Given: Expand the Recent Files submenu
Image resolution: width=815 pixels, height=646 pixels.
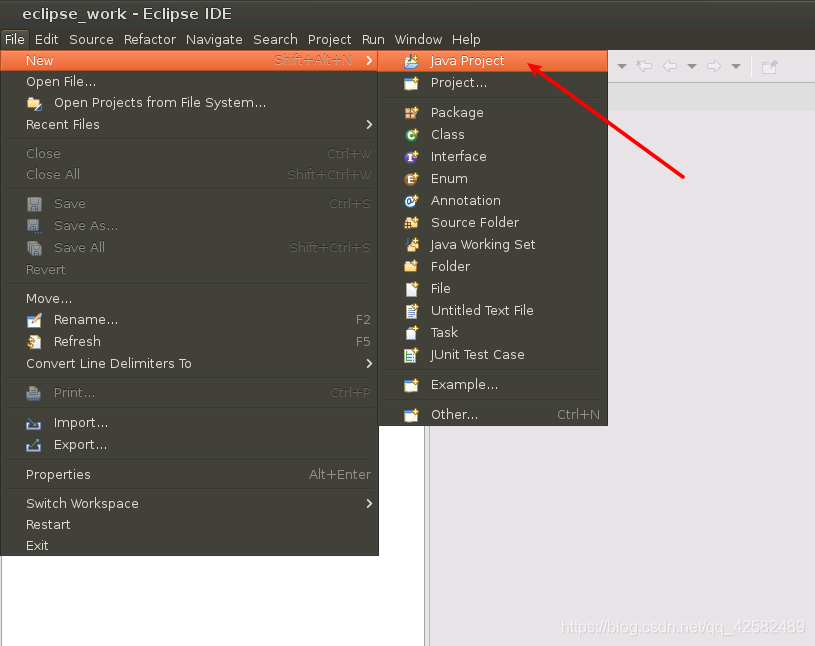Looking at the screenshot, I should (x=369, y=125).
